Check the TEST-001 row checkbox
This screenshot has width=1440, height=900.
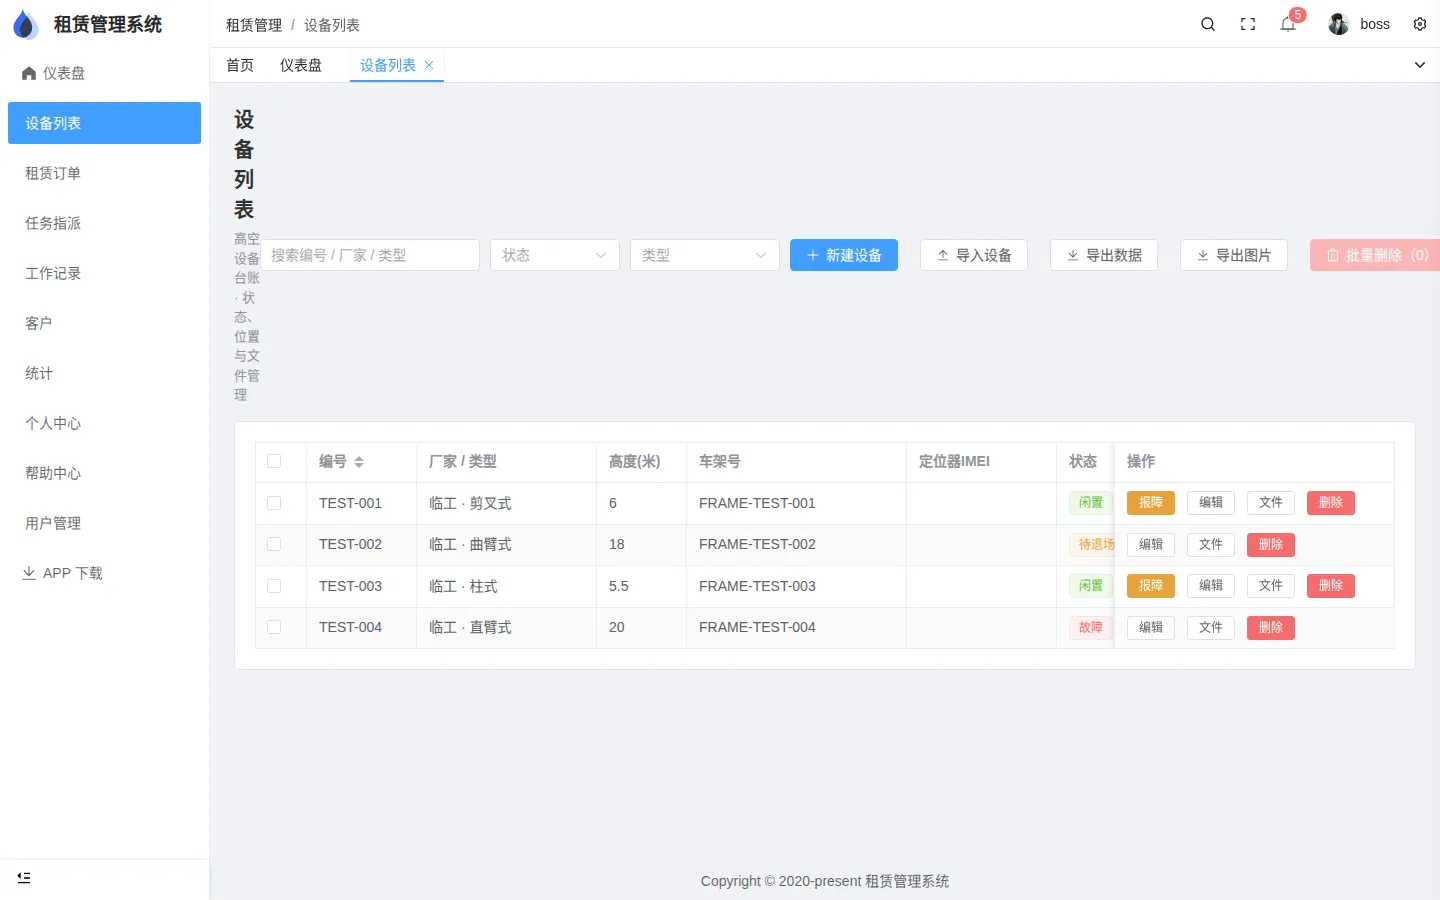point(274,503)
